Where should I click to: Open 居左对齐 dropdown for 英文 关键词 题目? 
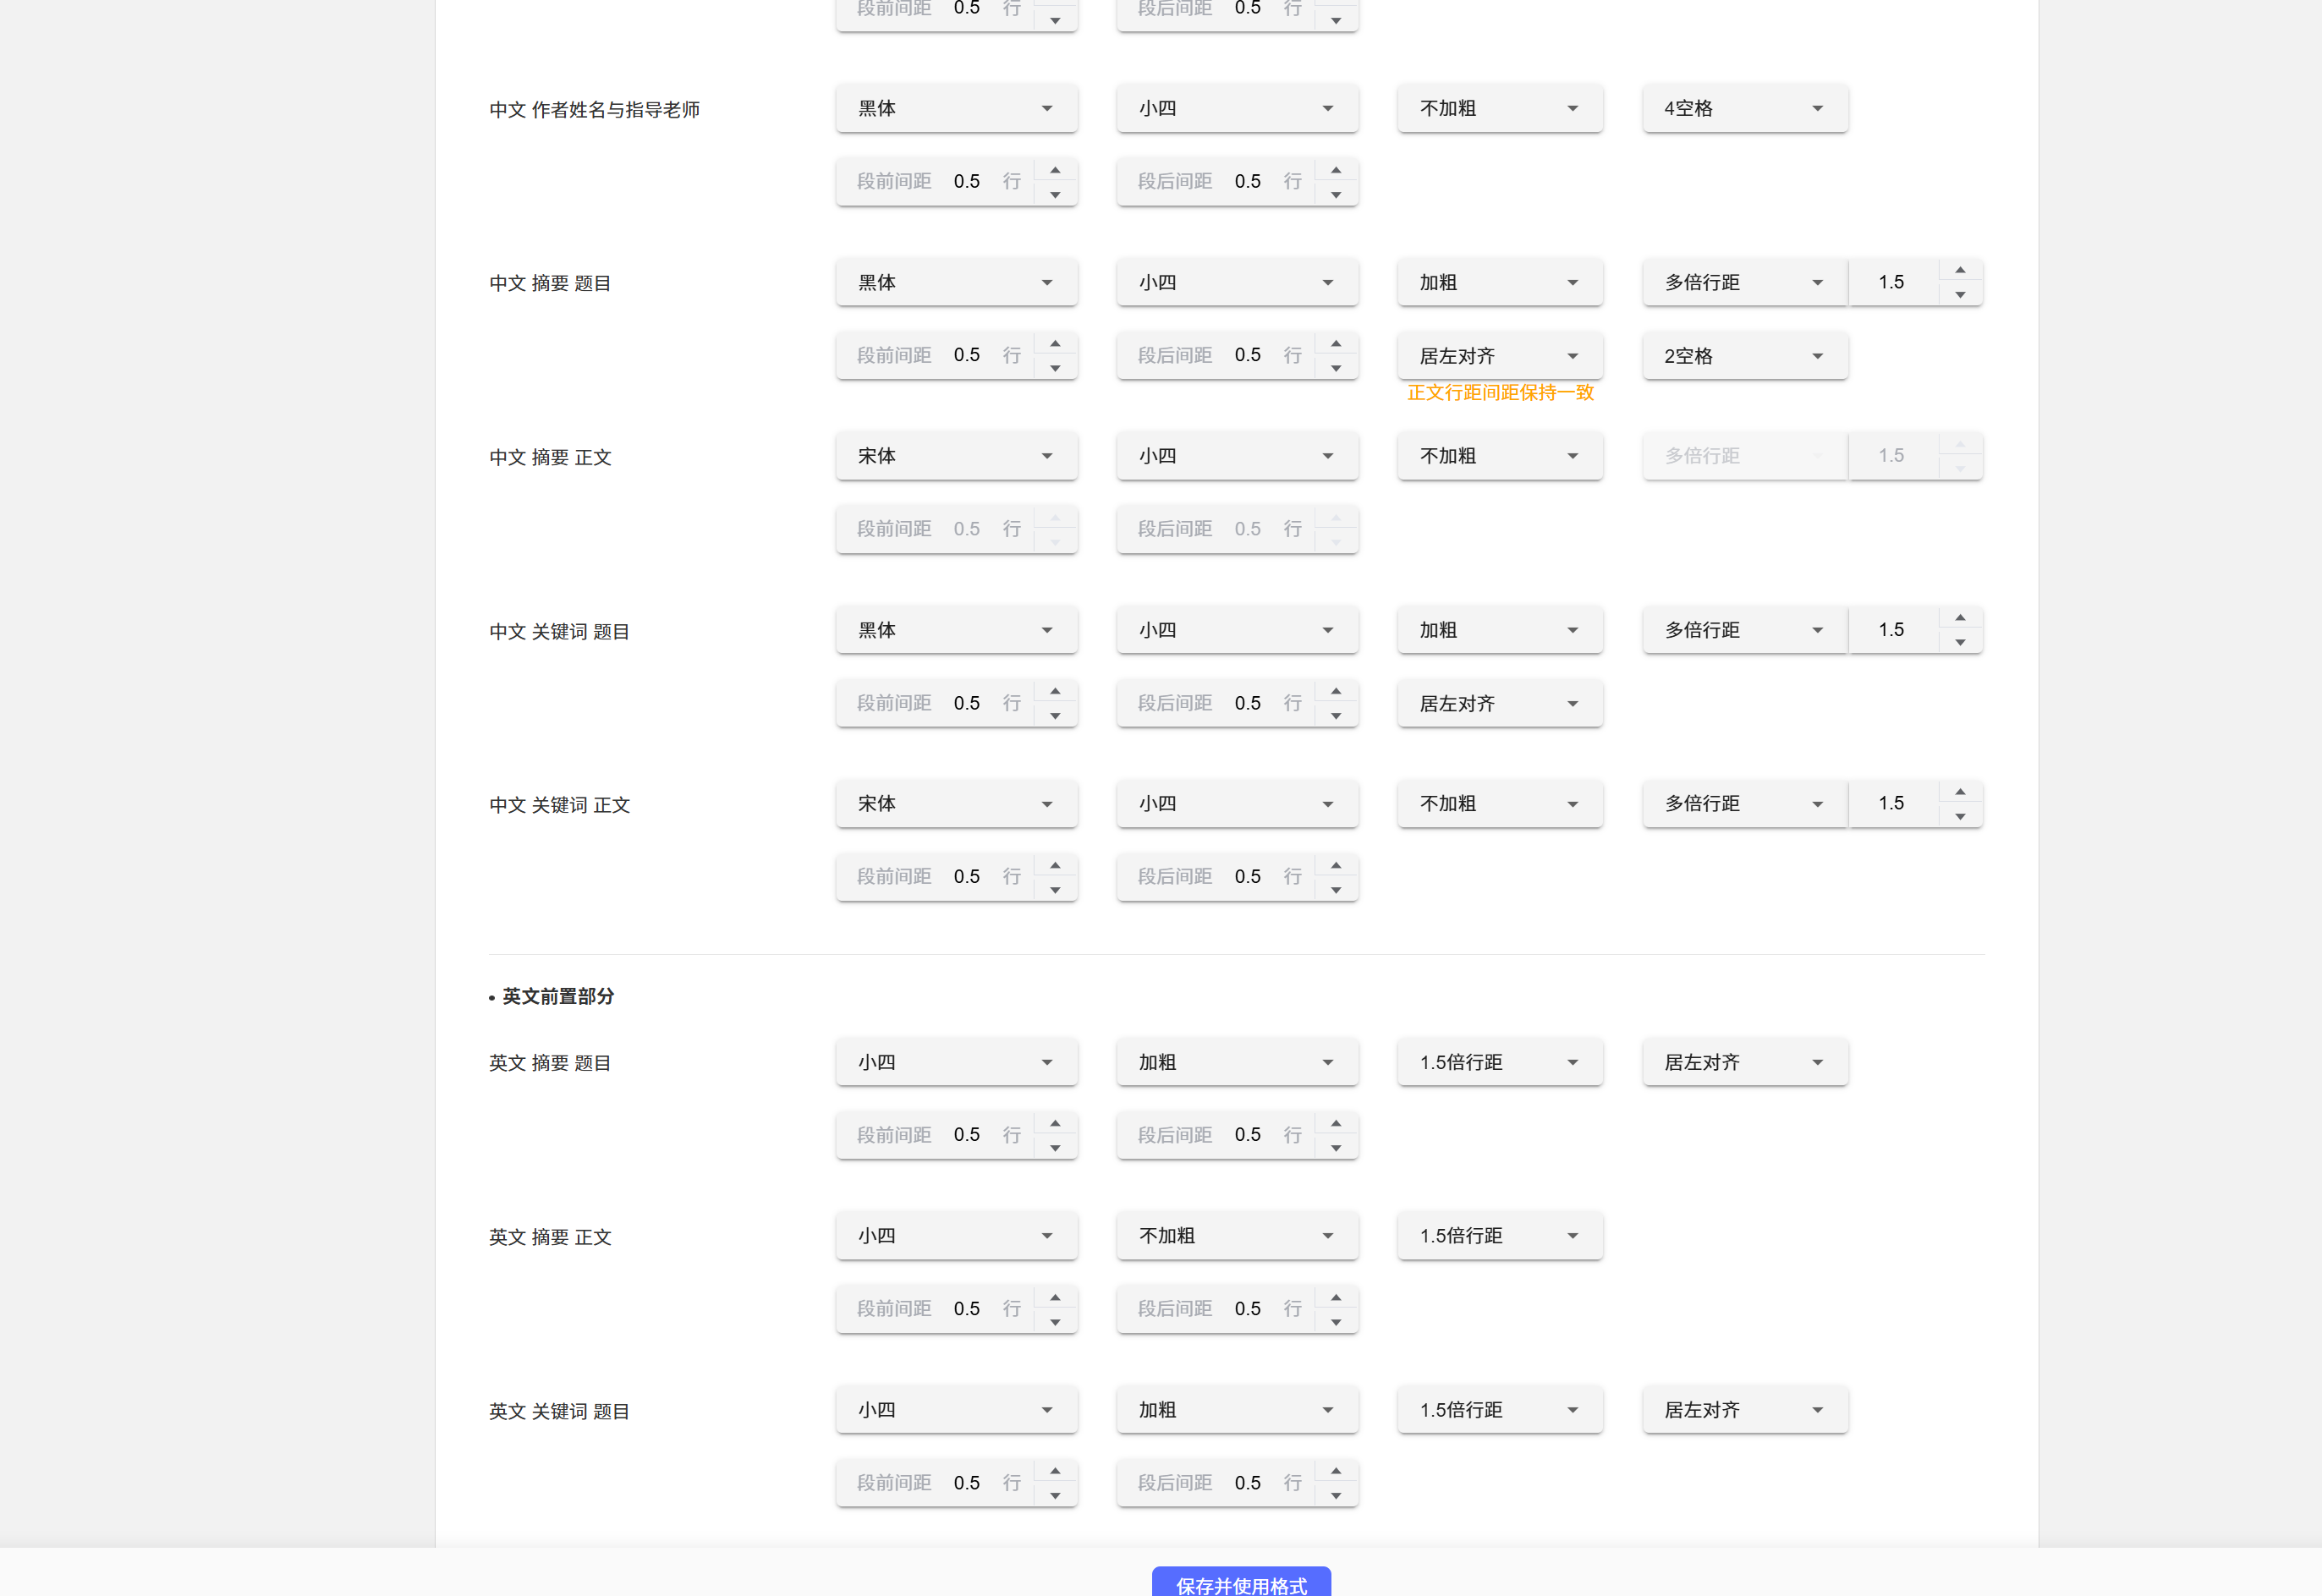coord(1744,1410)
